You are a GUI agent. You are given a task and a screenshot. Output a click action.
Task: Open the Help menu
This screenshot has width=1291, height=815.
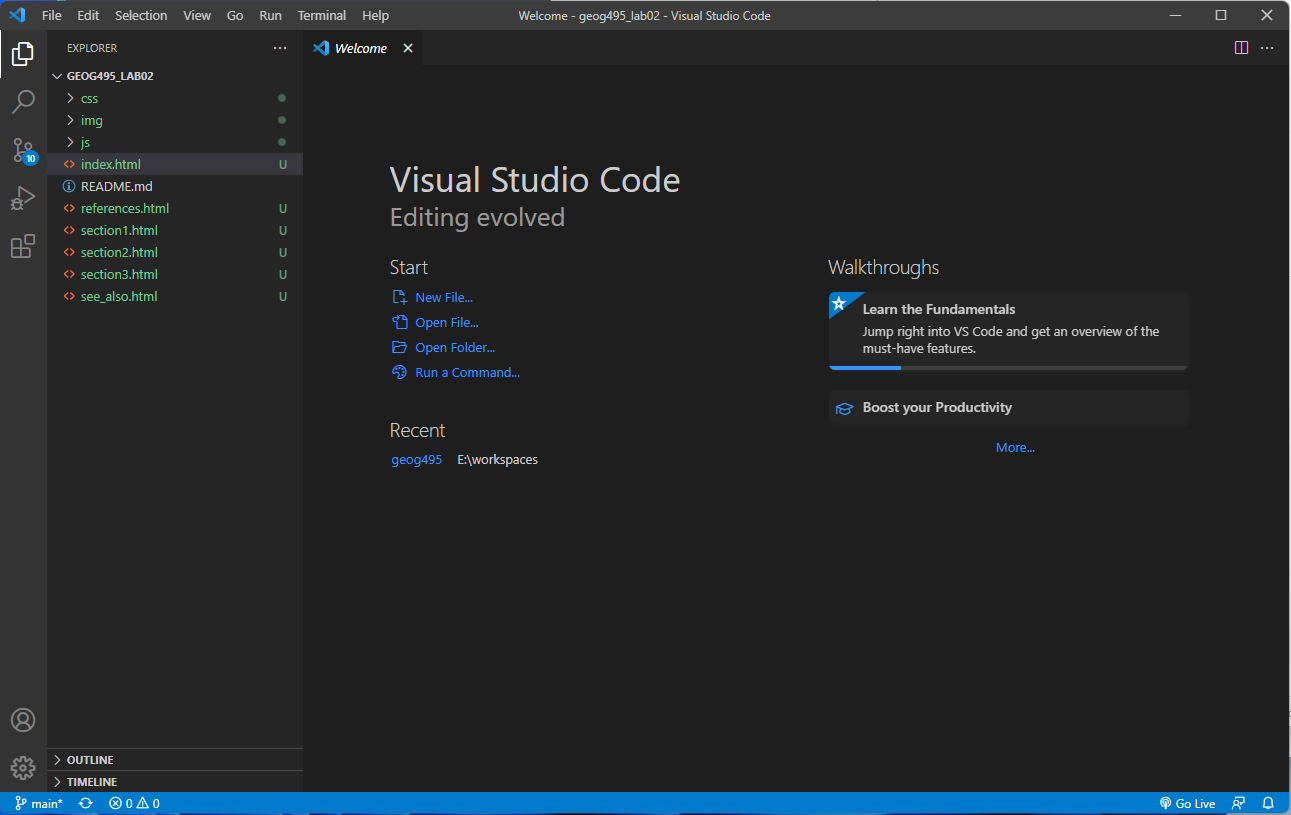pos(376,15)
